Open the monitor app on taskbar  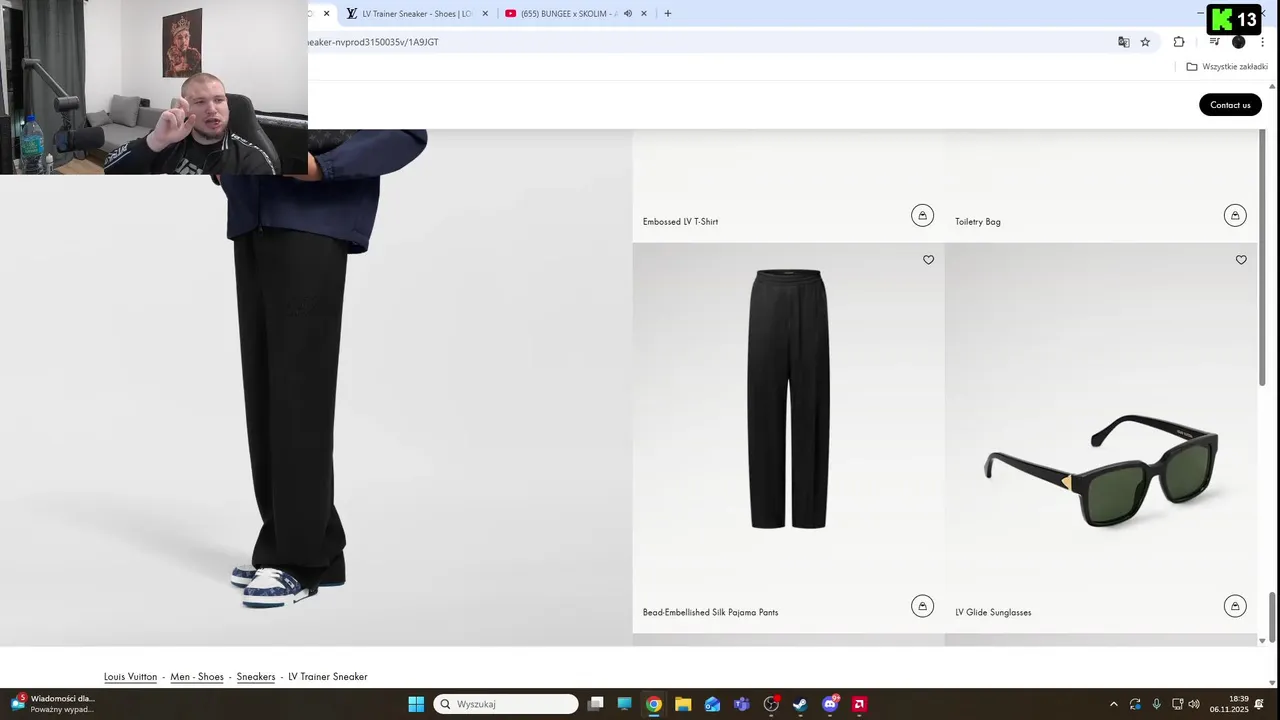click(x=625, y=704)
